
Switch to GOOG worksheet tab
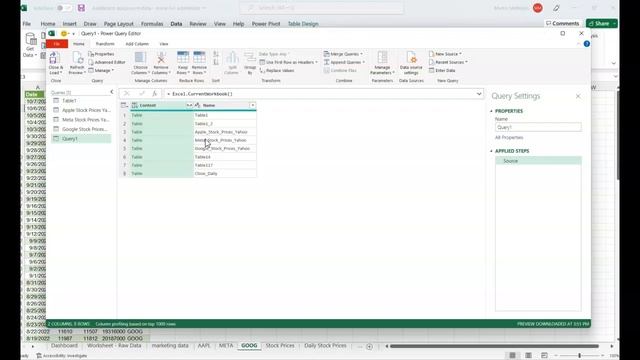click(249, 345)
